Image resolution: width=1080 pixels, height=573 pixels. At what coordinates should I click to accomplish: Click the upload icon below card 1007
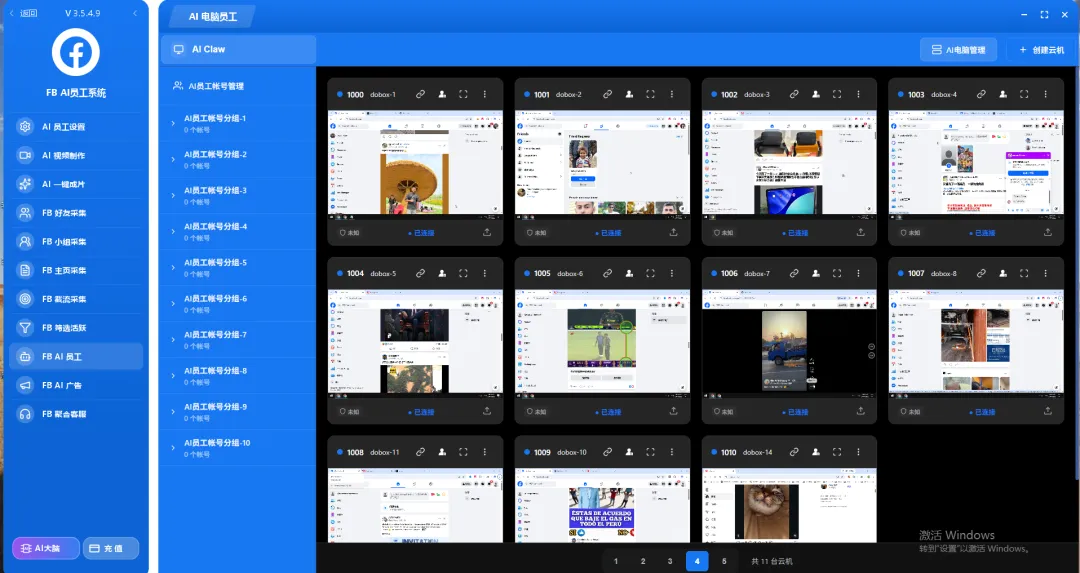point(1048,411)
